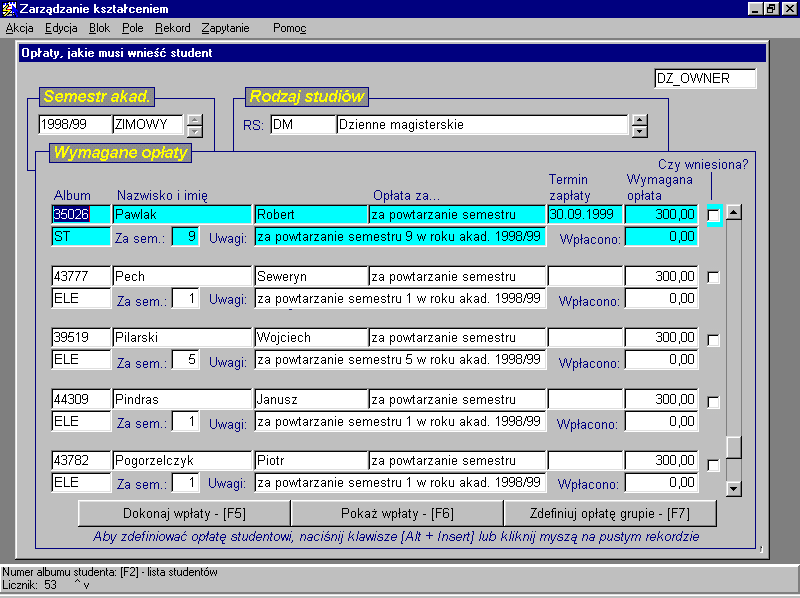Screen dimensions: 800x598
Task: Click the semester number field for Pawlak
Action: click(185, 237)
